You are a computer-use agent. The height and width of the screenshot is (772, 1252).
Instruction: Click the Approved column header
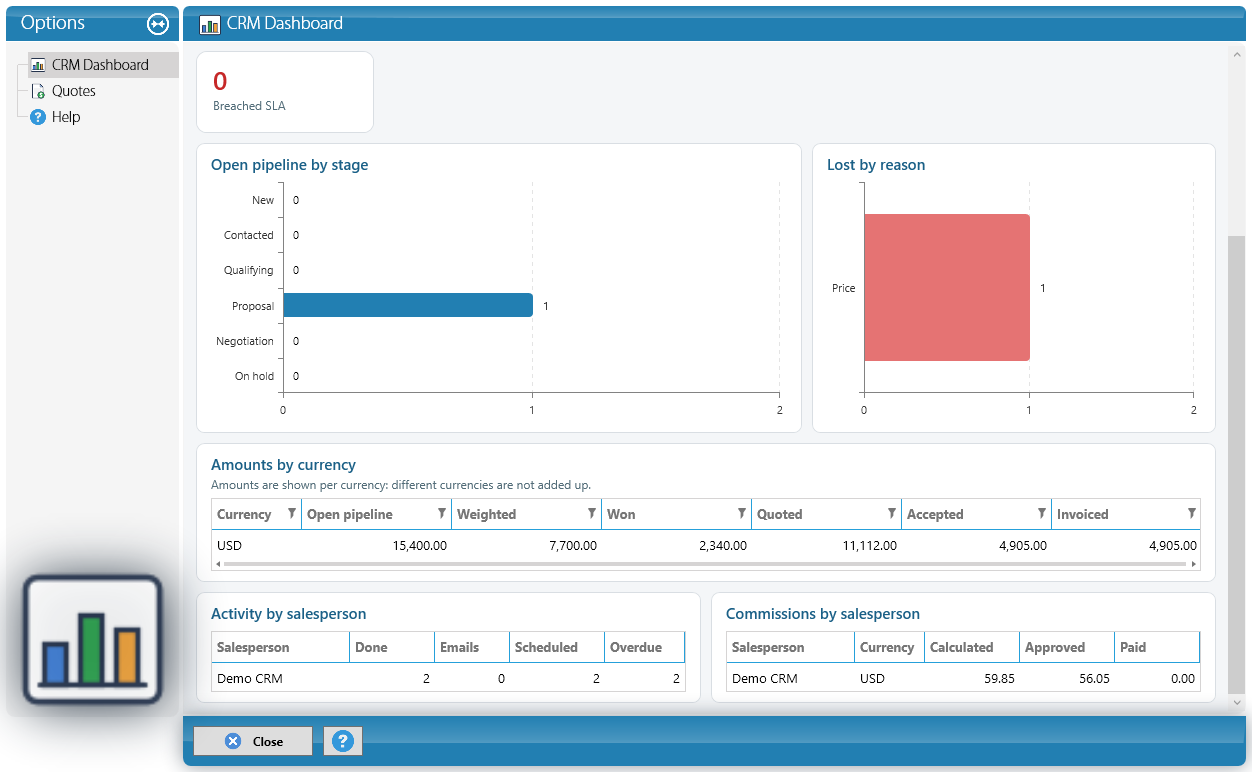(1067, 647)
